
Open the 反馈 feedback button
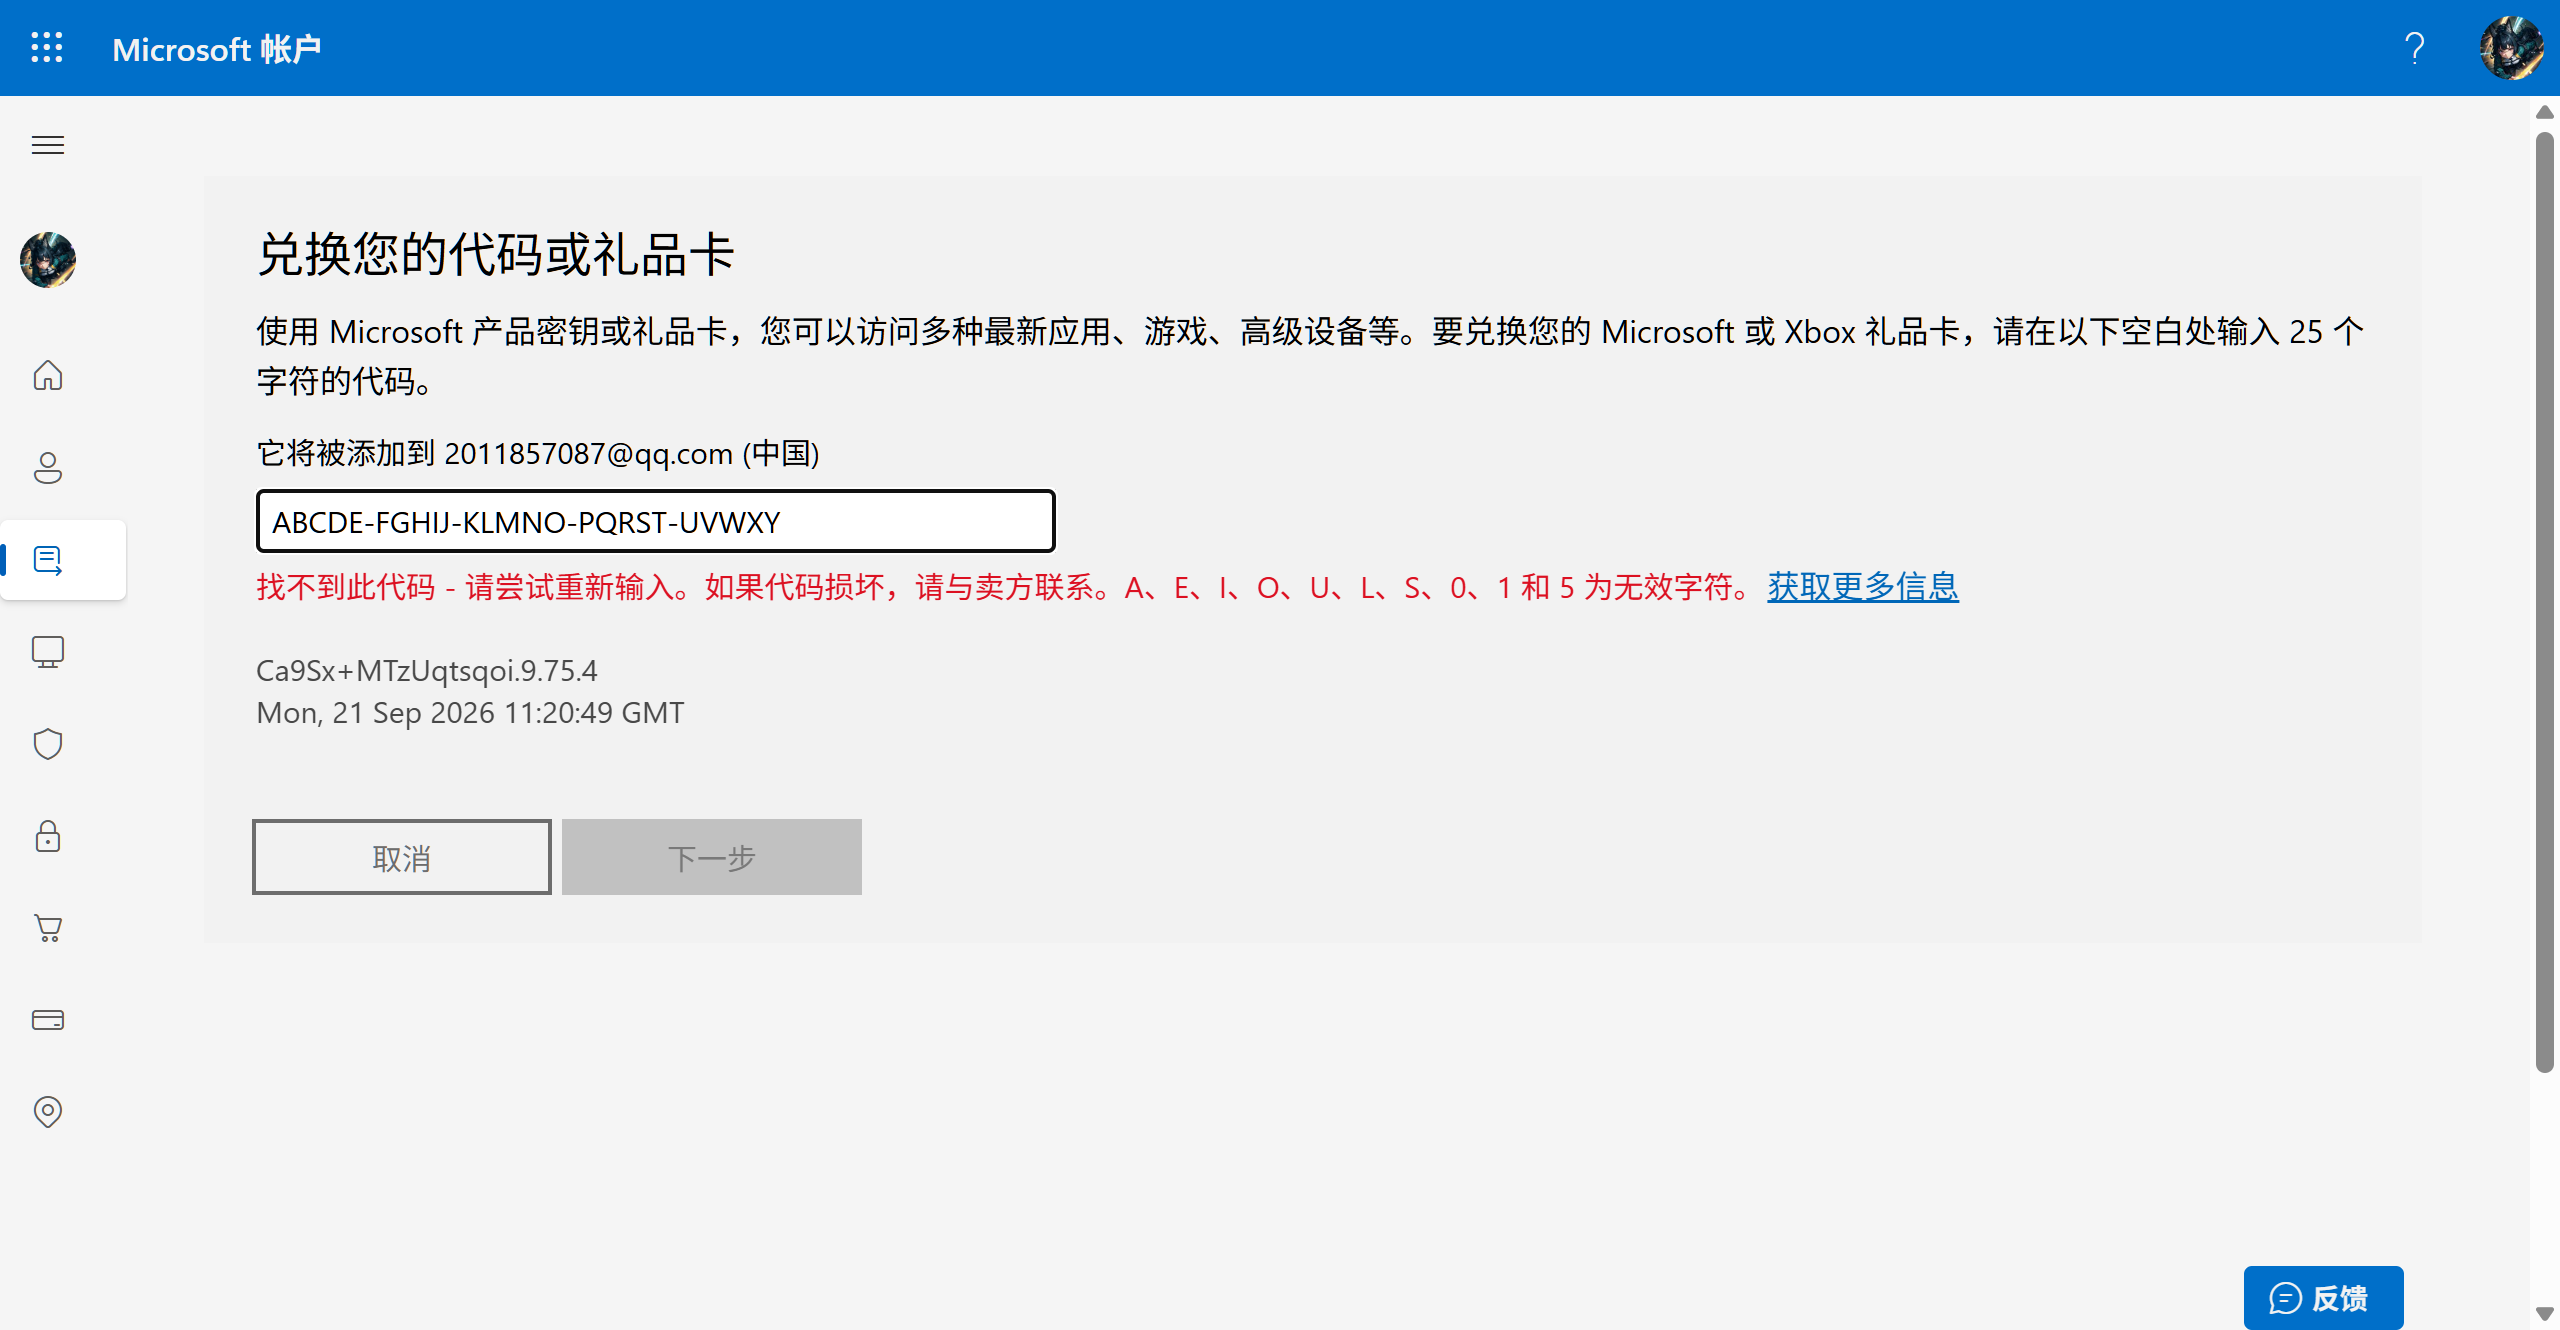(2323, 1298)
